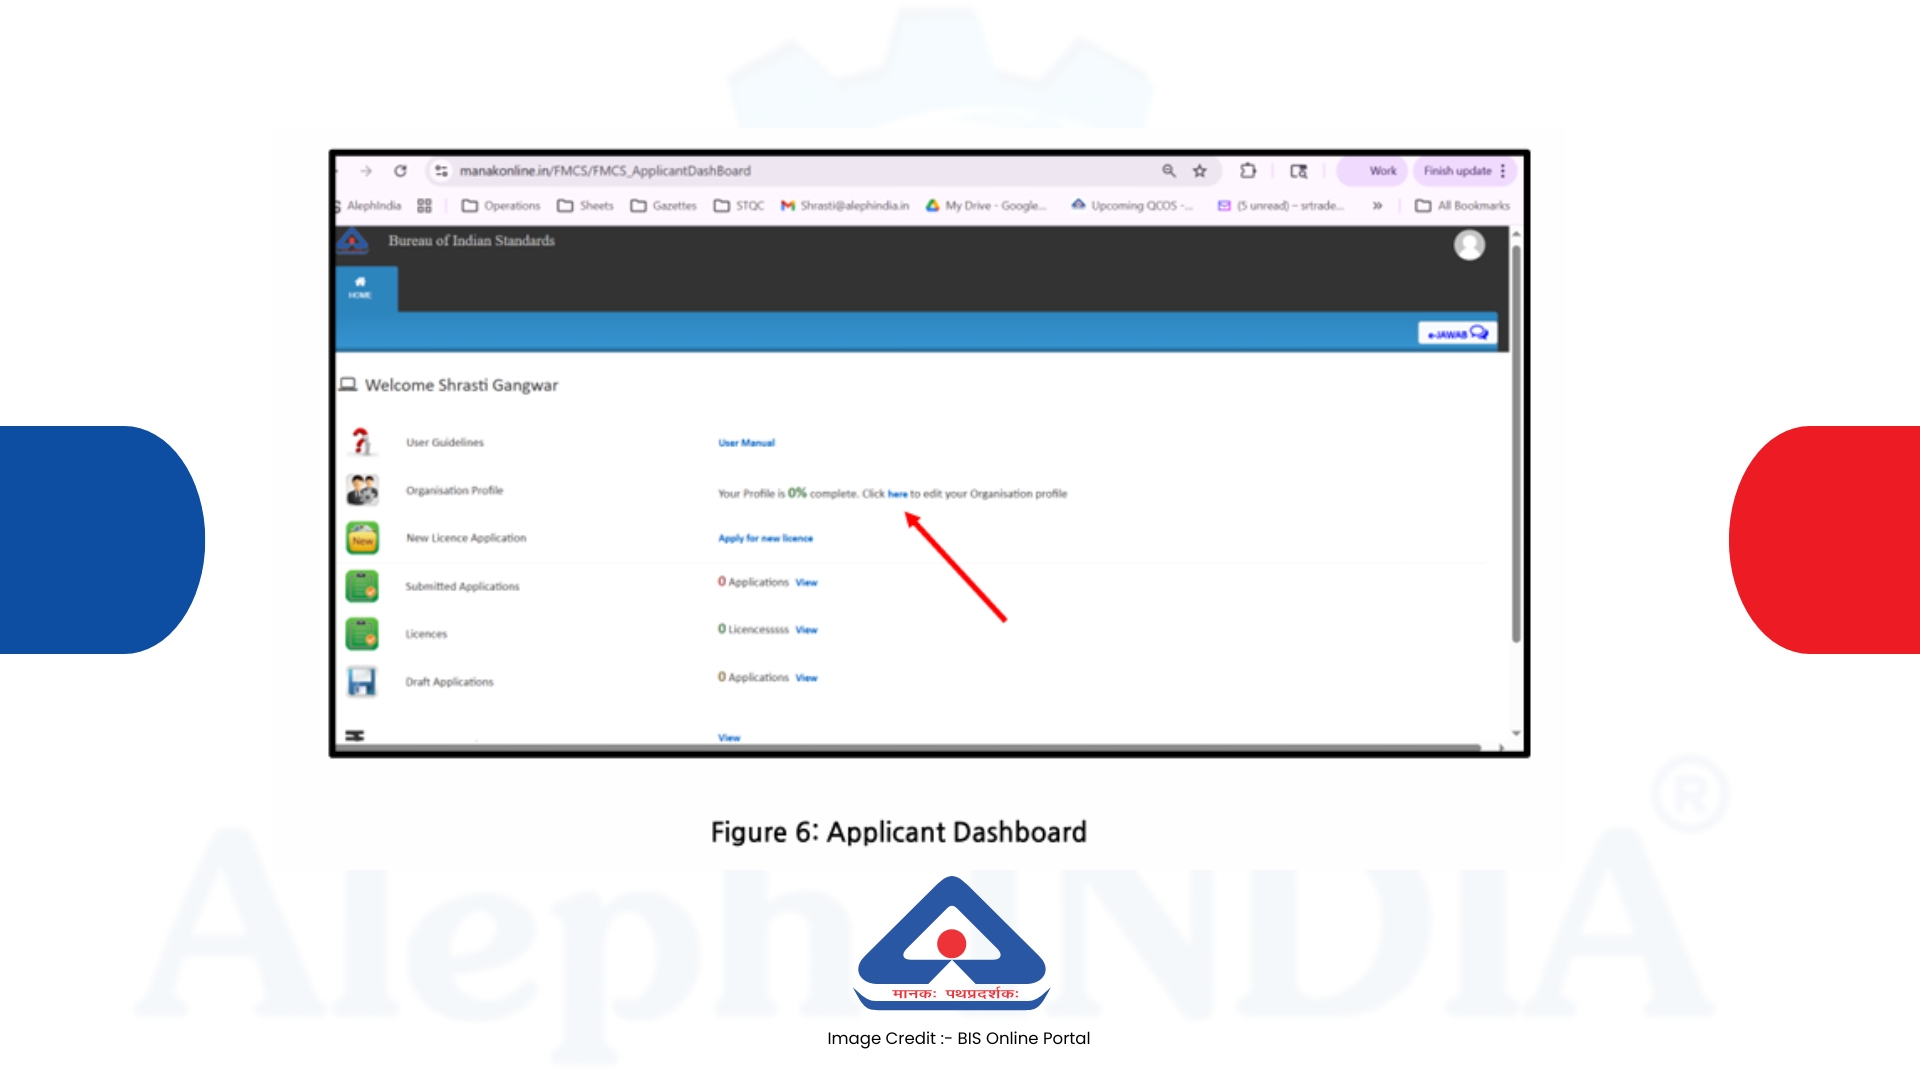Open the extensions puzzle icon

pyautogui.click(x=1248, y=171)
